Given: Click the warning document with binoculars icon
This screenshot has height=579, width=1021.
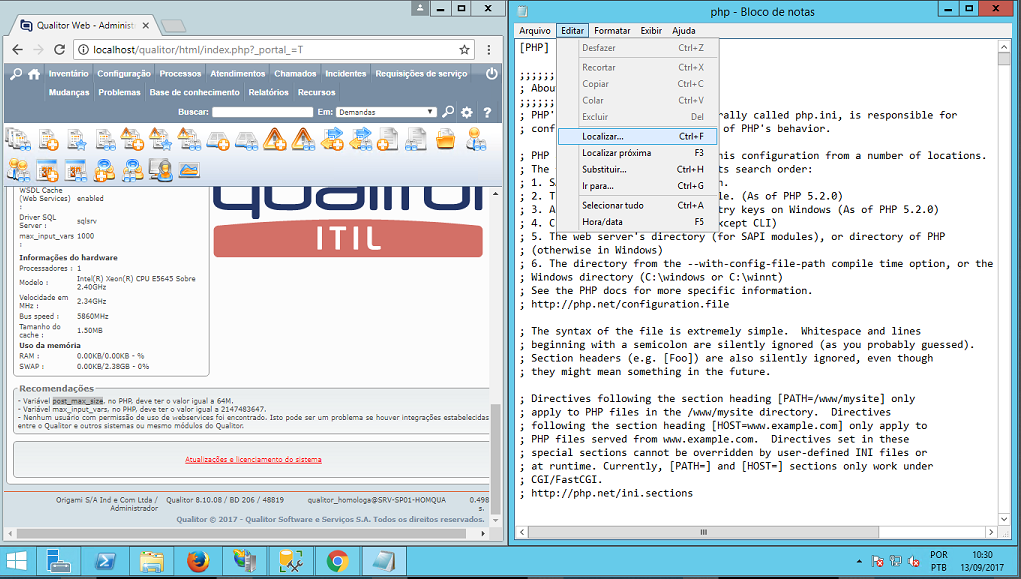Looking at the screenshot, I should coord(189,139).
